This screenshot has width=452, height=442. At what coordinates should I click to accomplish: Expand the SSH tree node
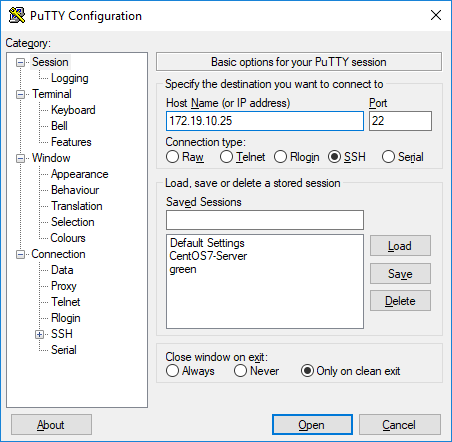point(40,334)
